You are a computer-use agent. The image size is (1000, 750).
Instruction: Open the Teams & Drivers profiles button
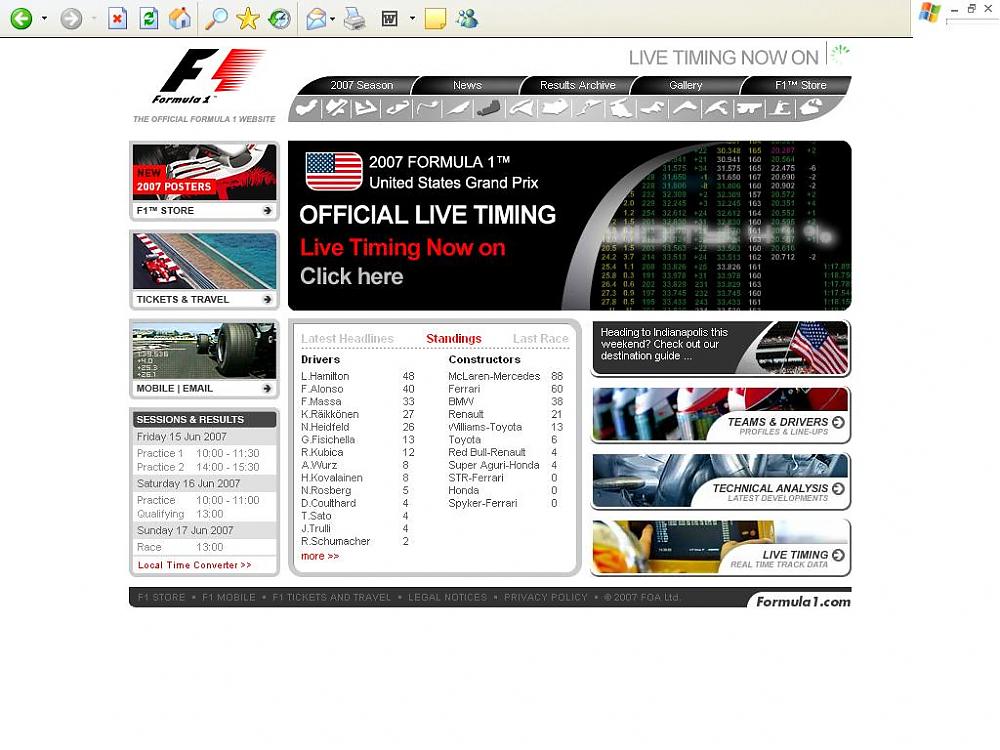721,415
